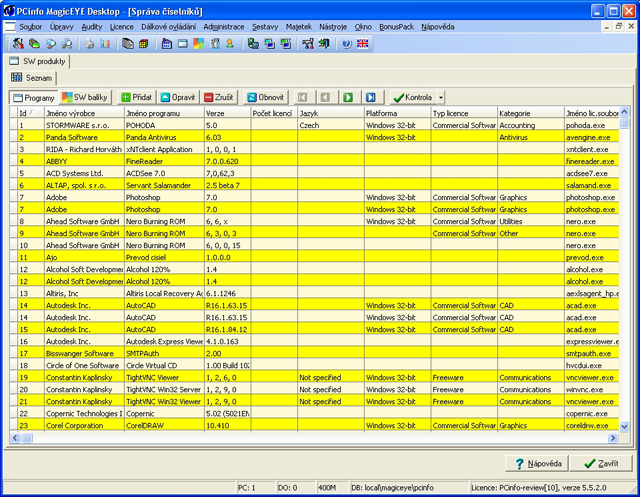Open the Soubor menu
640x497 pixels.
pyautogui.click(x=31, y=27)
